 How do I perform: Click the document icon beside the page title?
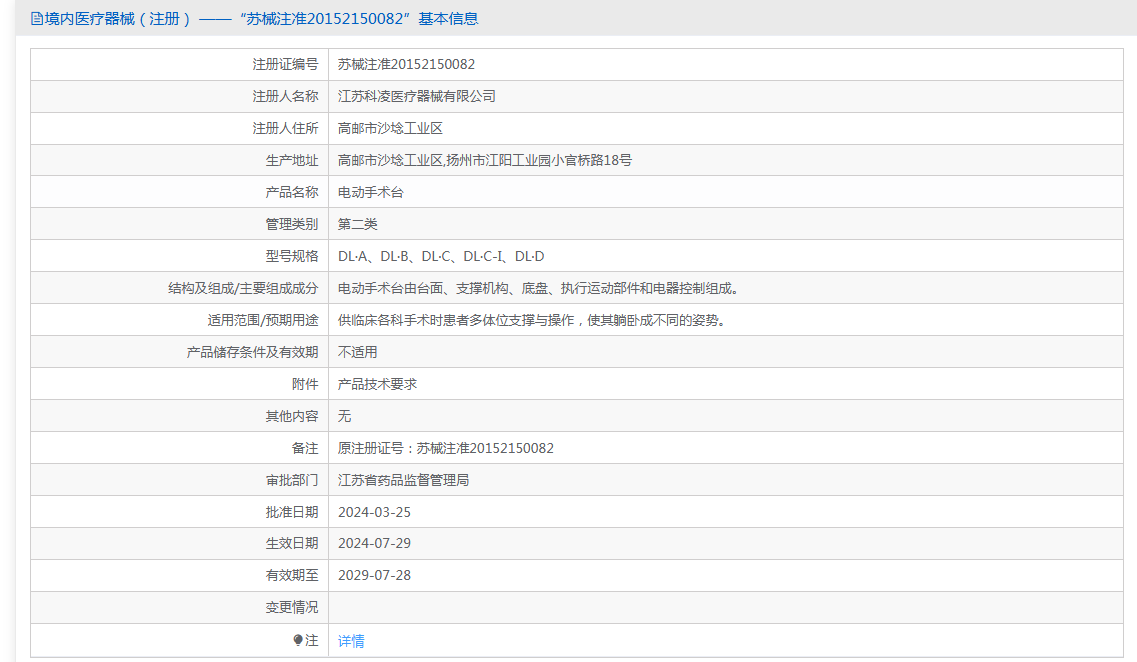point(36,19)
